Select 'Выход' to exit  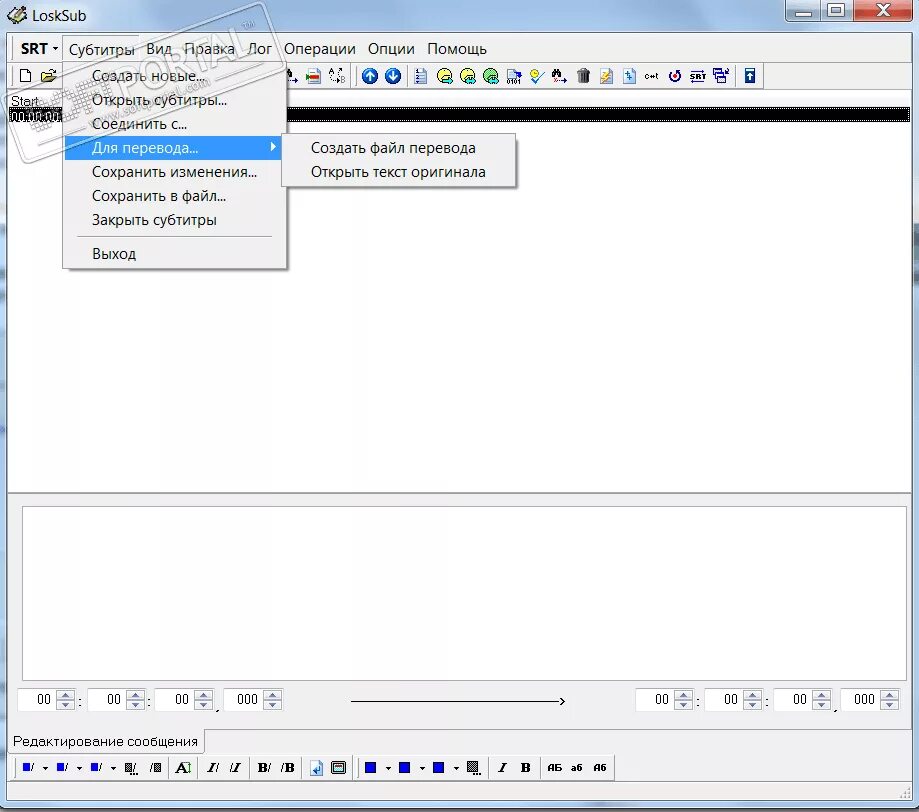point(174,254)
